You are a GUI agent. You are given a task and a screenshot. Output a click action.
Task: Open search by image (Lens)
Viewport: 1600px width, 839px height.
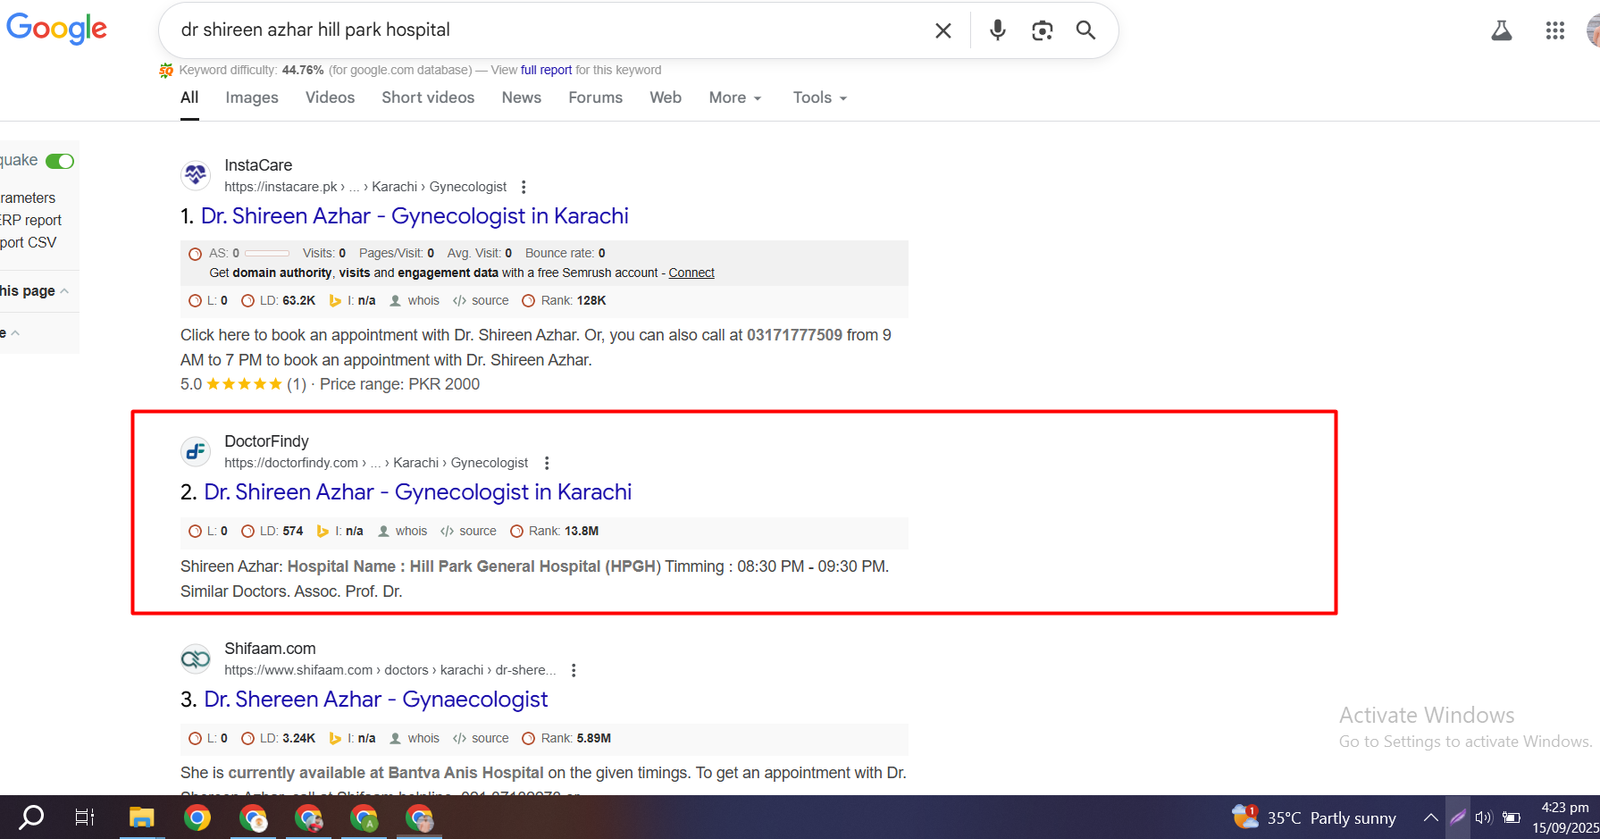pyautogui.click(x=1042, y=31)
